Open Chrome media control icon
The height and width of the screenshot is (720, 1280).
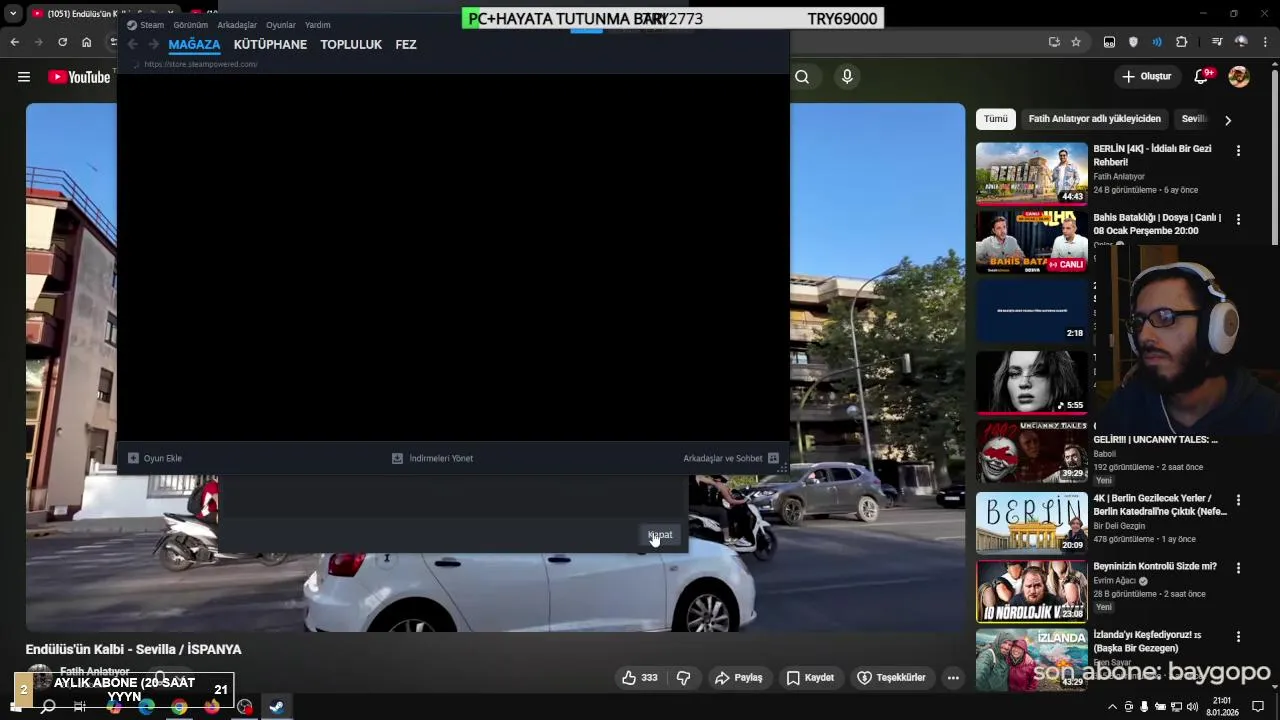coord(1217,42)
